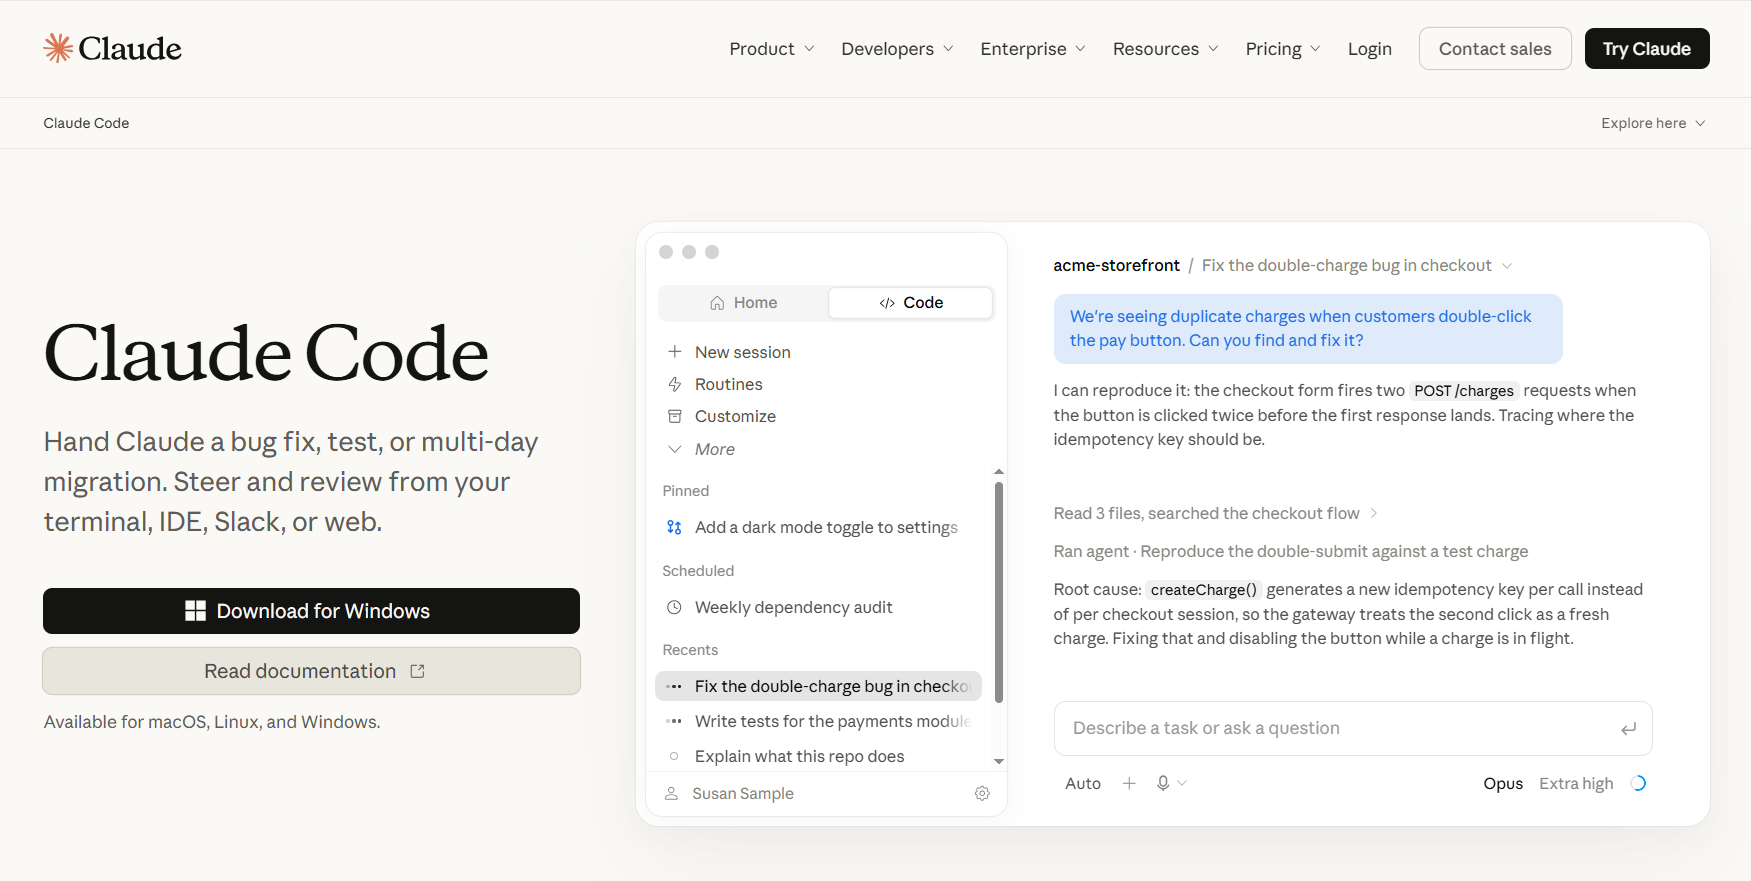
Task: Click the Claude logo
Action: (x=112, y=48)
